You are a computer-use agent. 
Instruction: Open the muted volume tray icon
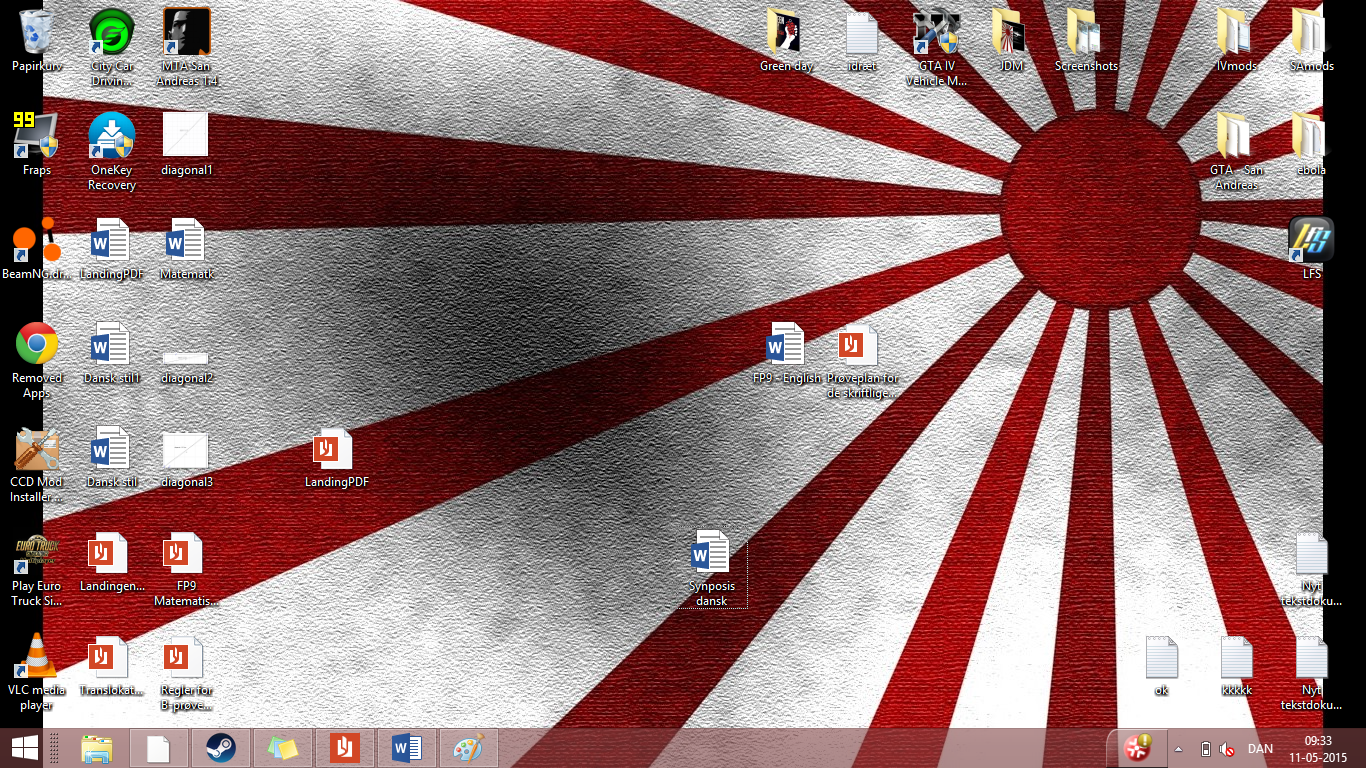click(x=1227, y=749)
